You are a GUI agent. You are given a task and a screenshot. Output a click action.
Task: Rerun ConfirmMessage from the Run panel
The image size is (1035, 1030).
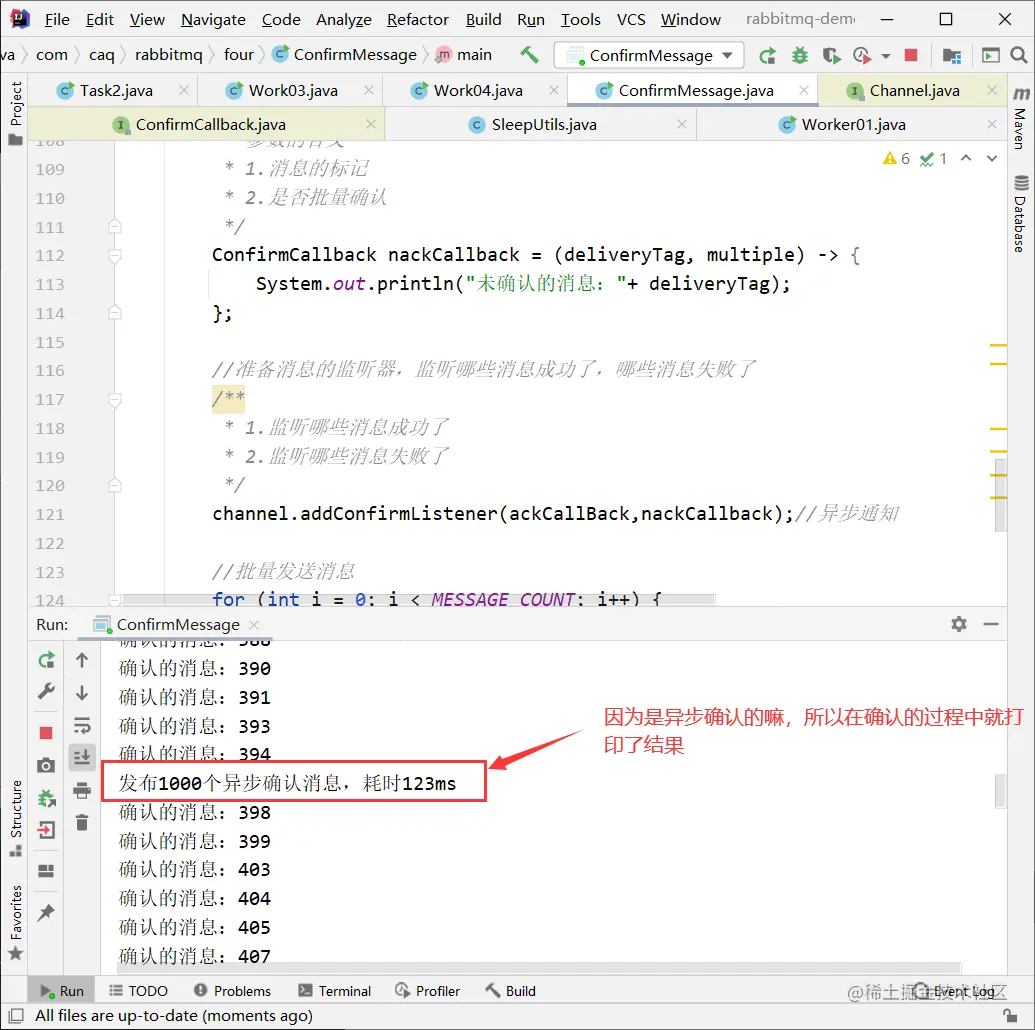click(44, 660)
